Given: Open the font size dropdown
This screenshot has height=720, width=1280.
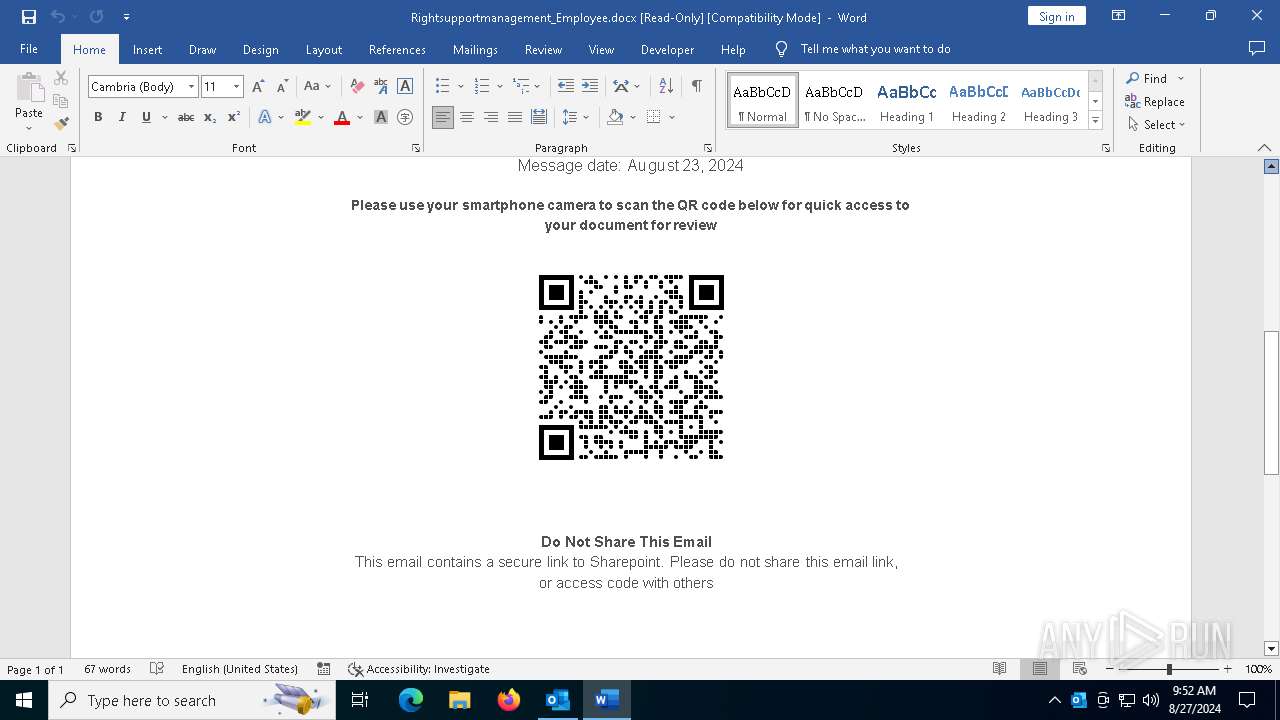Looking at the screenshot, I should click(x=236, y=87).
